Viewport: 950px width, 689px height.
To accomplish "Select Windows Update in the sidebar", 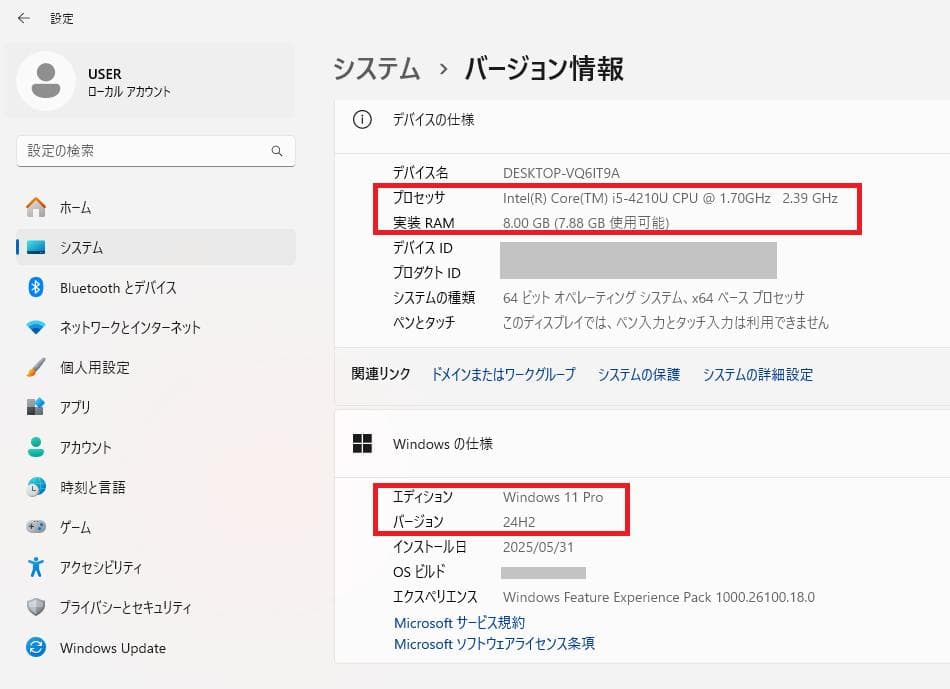I will pos(156,647).
